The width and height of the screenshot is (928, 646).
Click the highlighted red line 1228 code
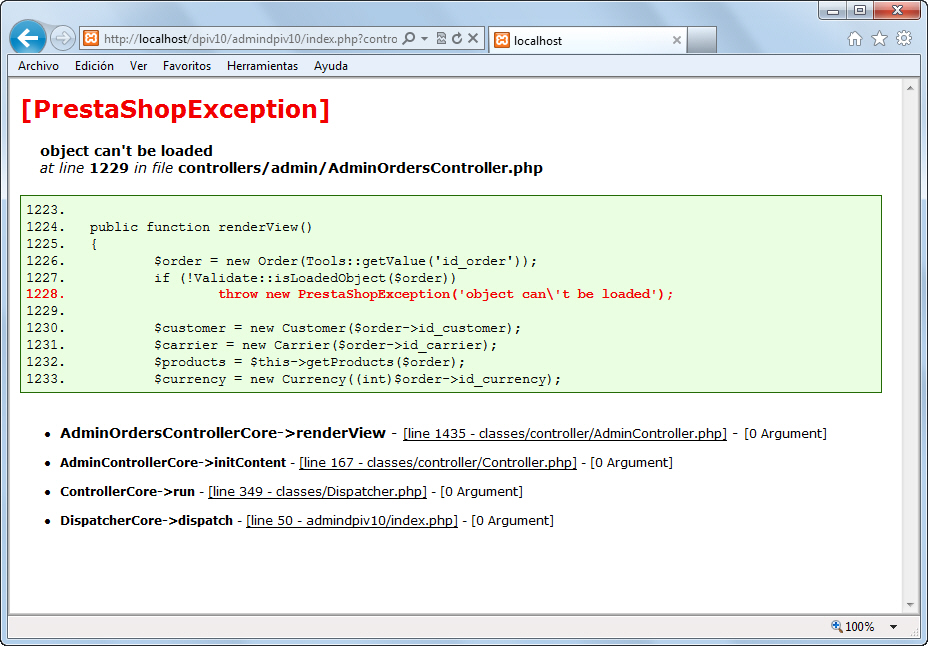point(446,294)
